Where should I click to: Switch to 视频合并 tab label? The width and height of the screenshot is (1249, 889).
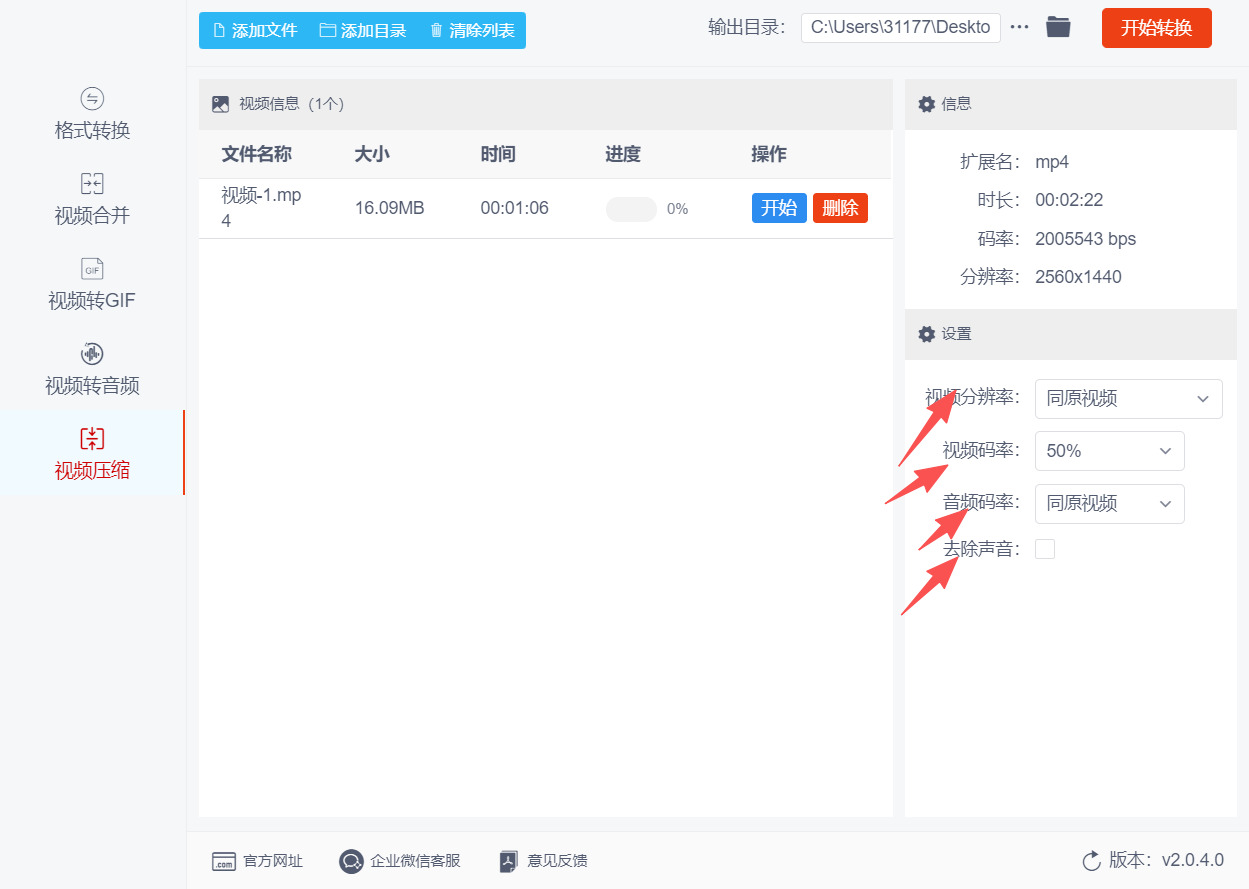pos(92,216)
